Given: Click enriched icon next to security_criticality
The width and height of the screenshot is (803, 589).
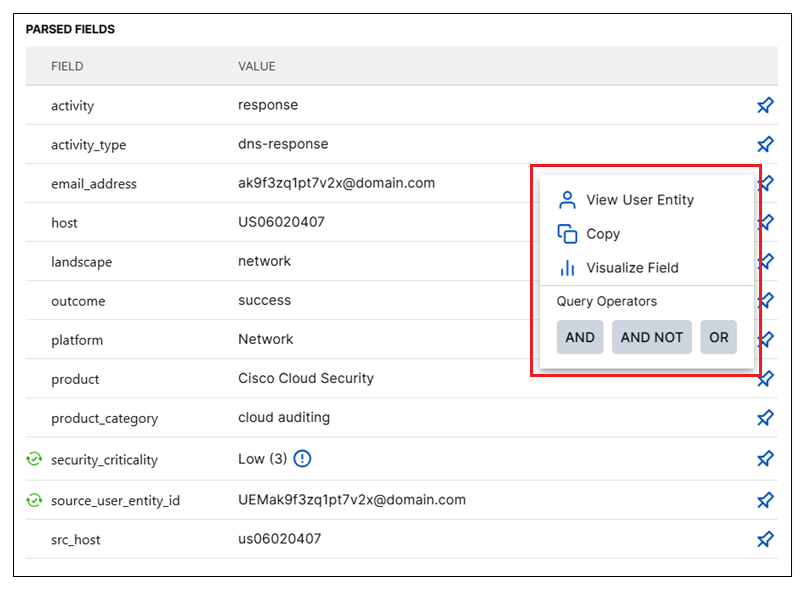Looking at the screenshot, I should [x=34, y=460].
